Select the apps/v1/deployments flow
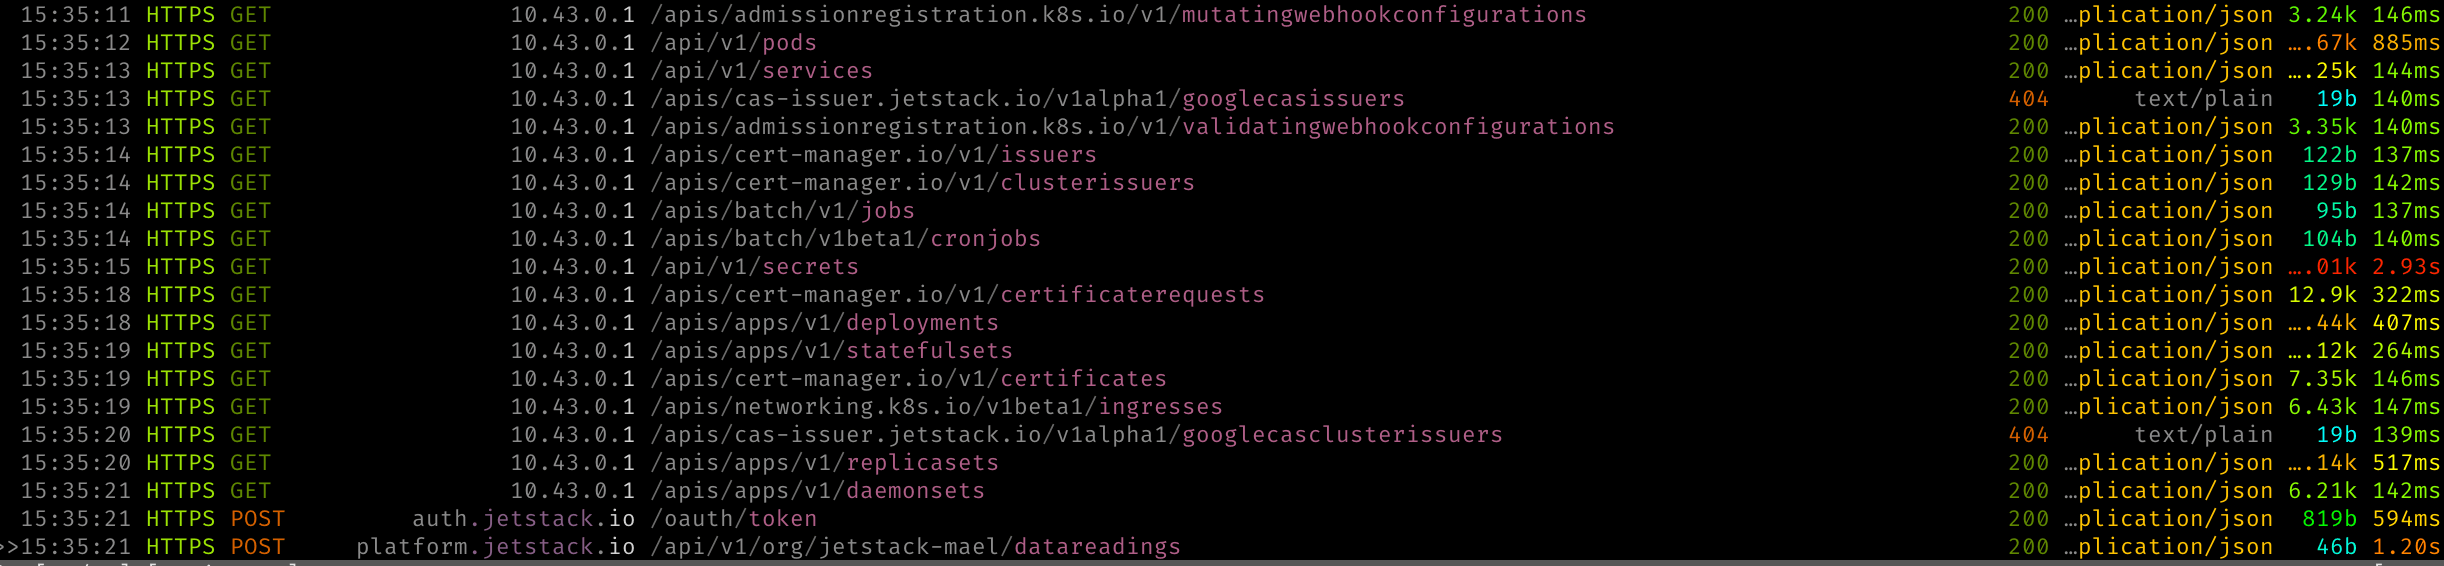This screenshot has height=566, width=2444. 1222,323
